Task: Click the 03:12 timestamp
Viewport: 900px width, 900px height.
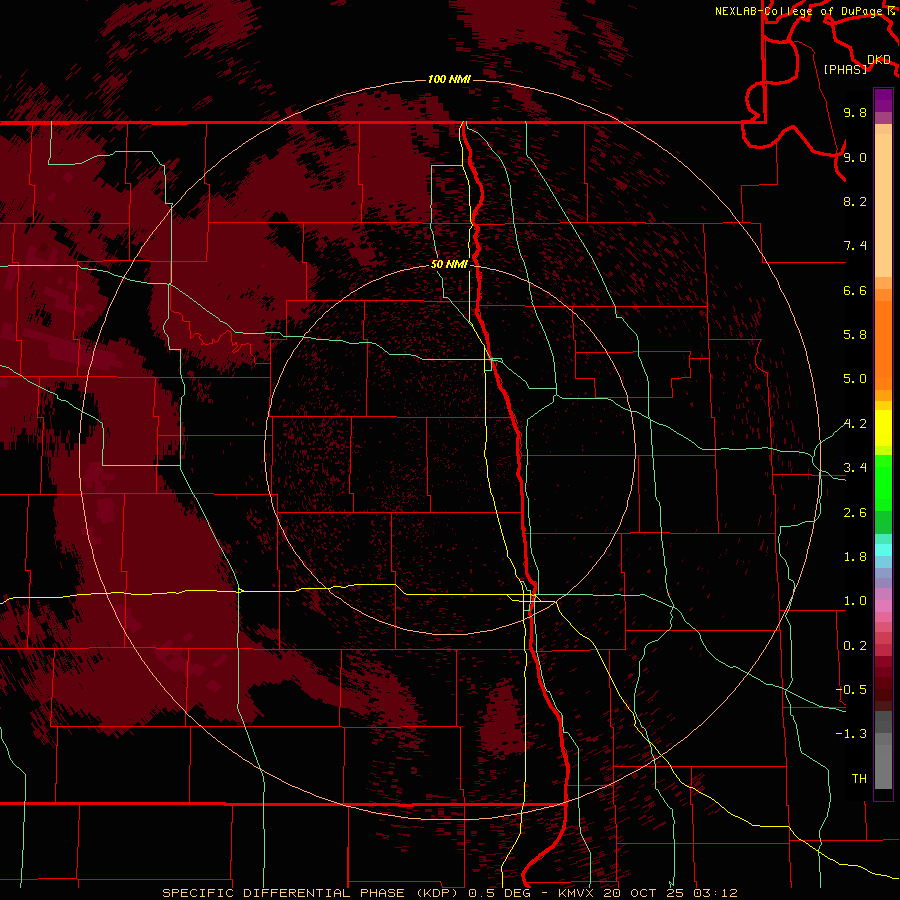Action: 715,893
